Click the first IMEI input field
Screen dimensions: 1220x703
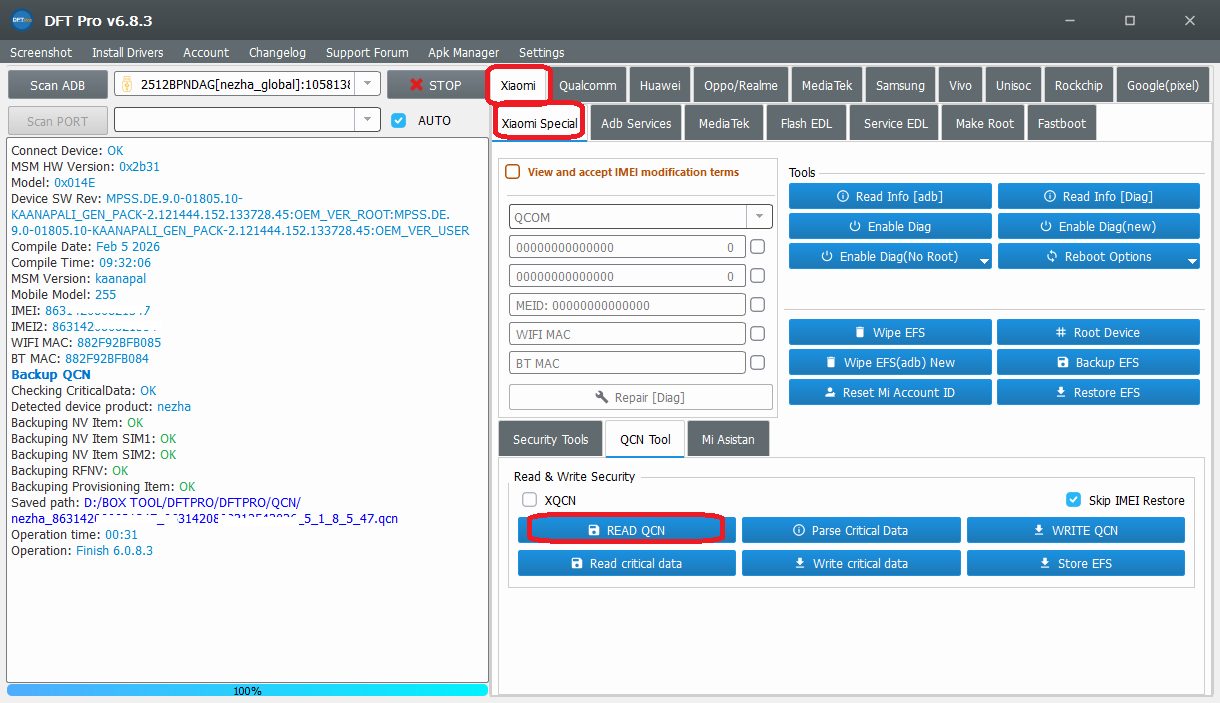click(627, 247)
